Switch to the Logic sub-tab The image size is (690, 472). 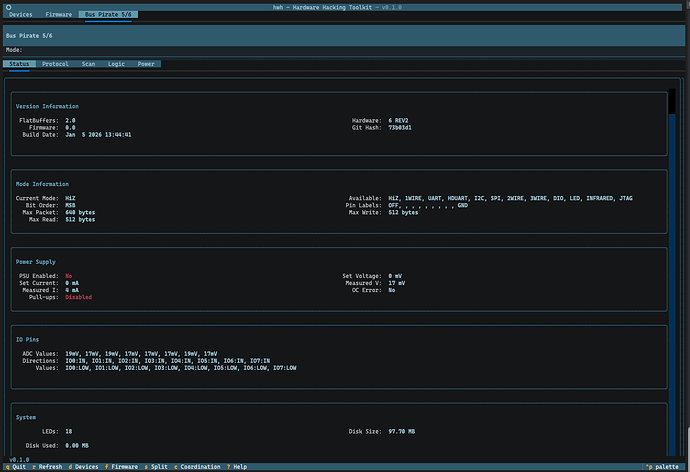tap(117, 64)
